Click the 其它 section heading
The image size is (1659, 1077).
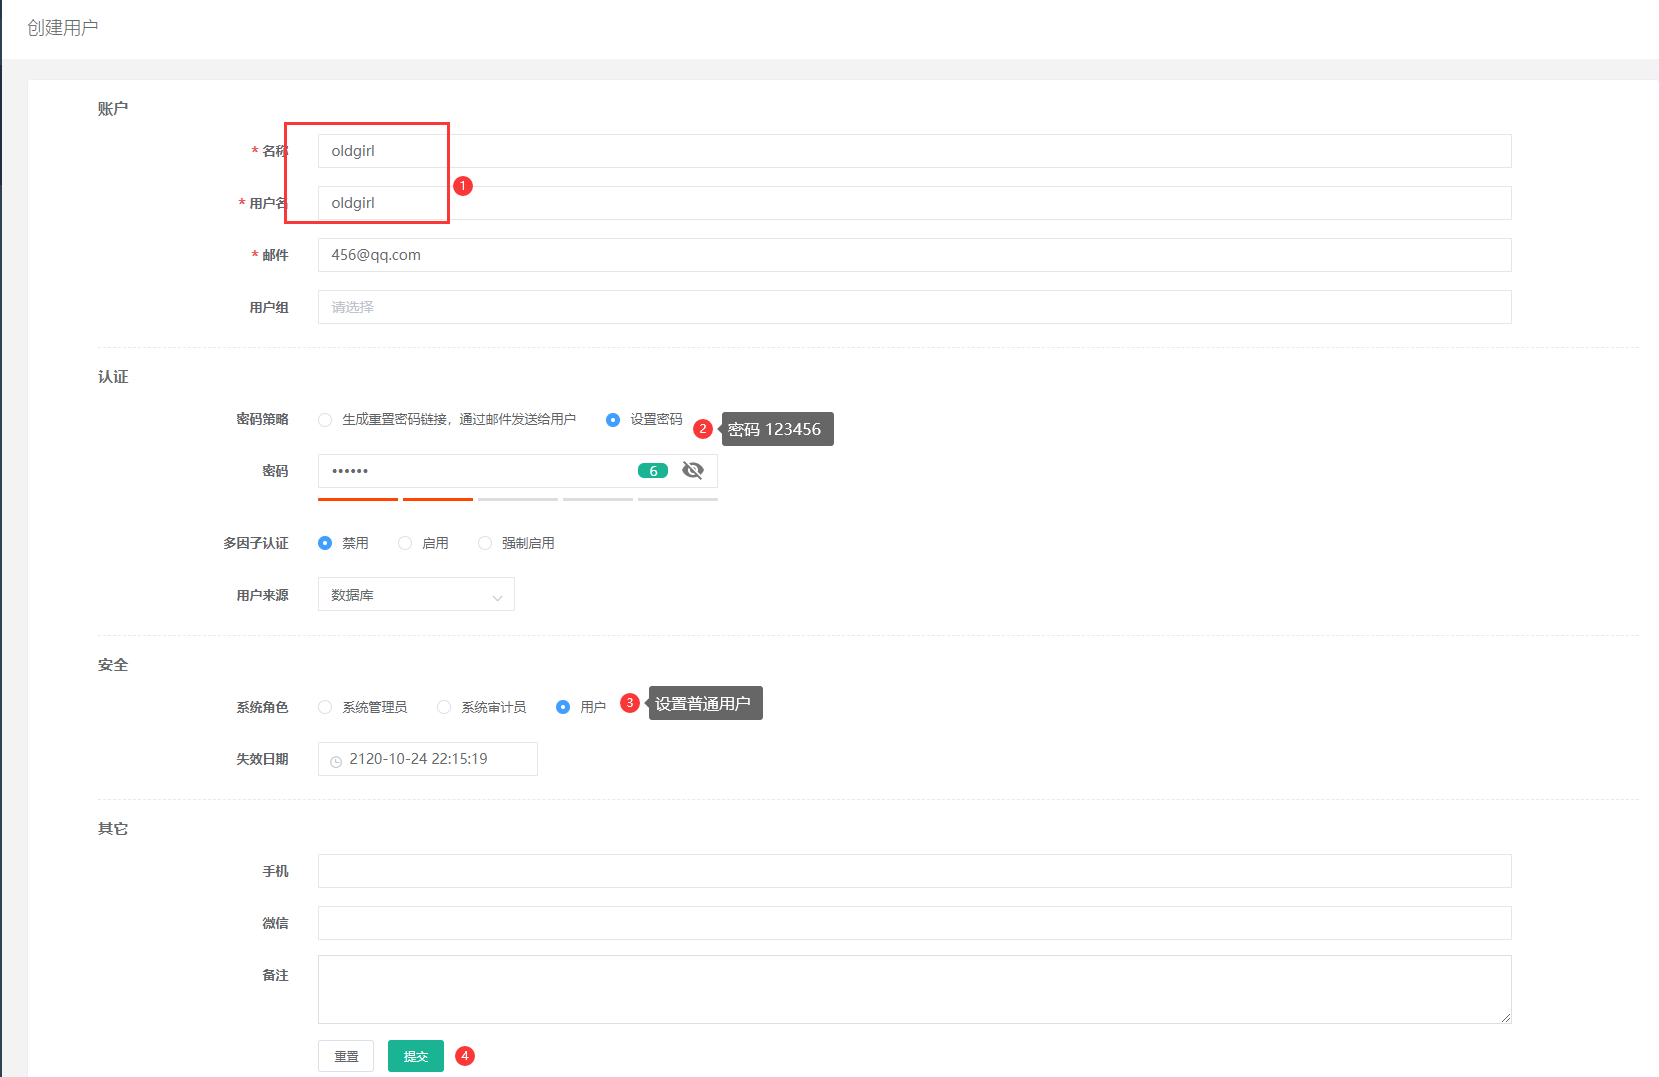[113, 829]
